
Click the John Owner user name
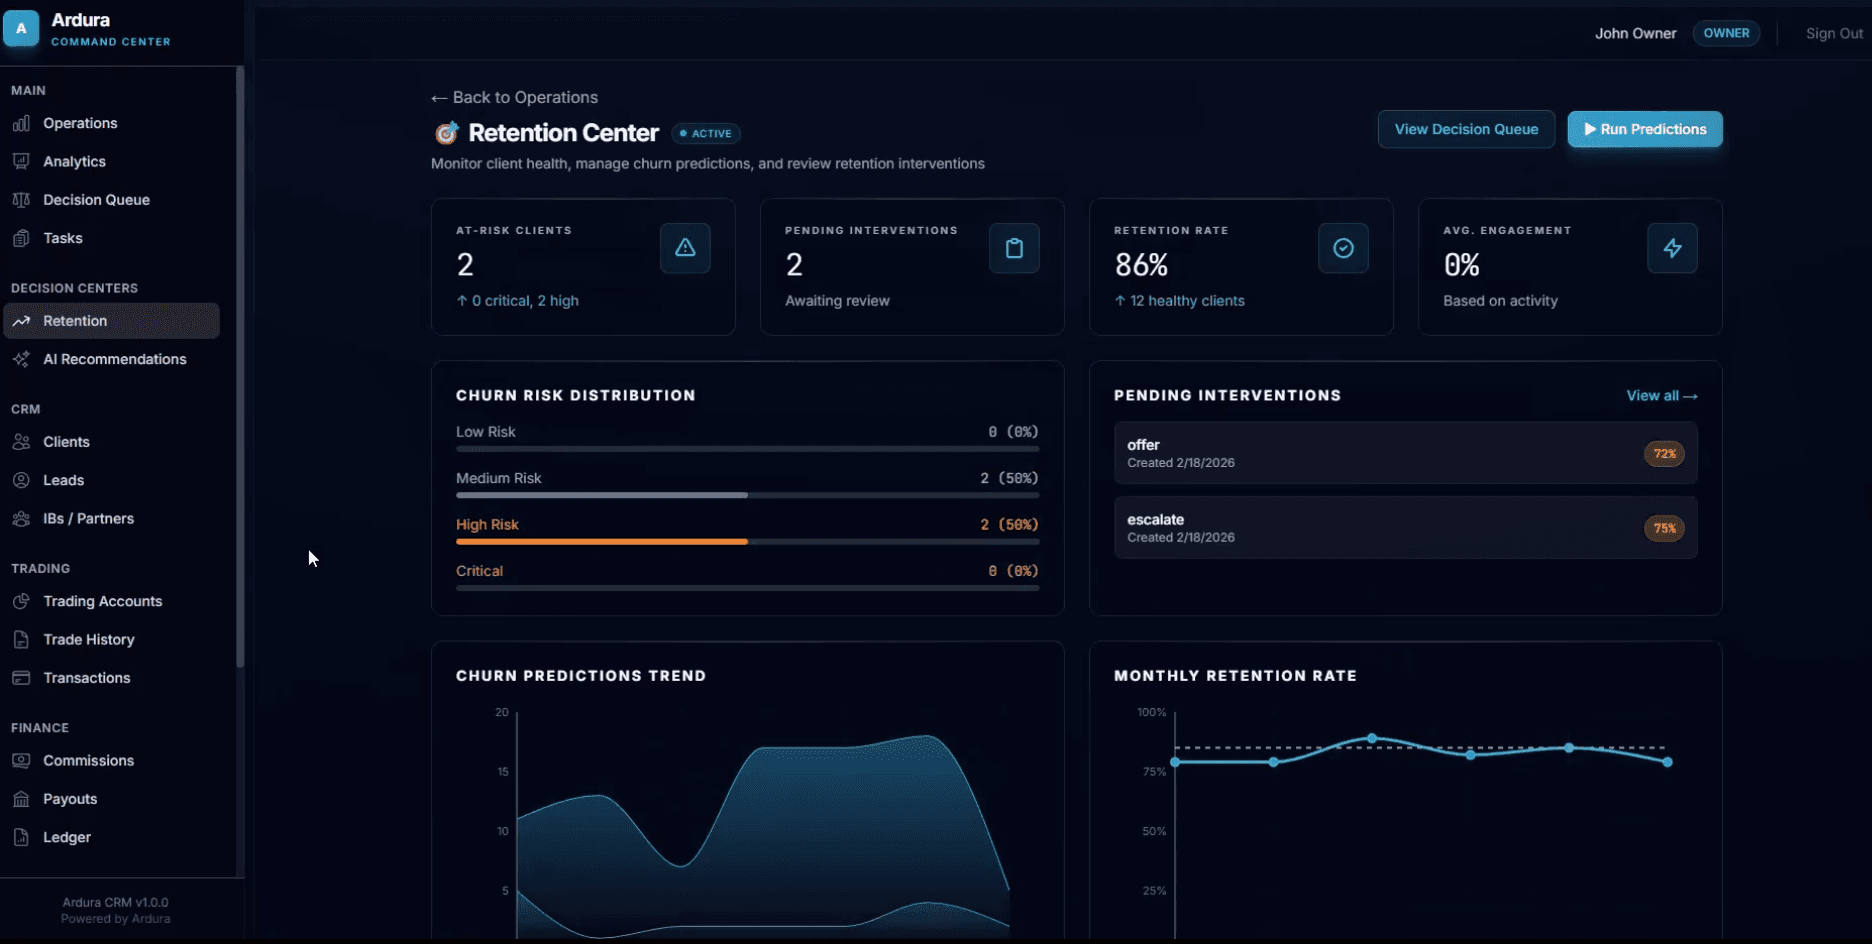coord(1635,33)
